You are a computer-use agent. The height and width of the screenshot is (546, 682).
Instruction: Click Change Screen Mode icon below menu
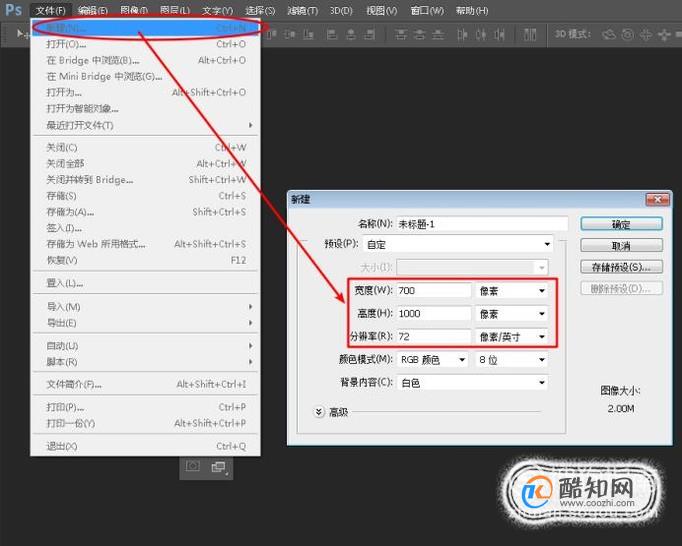pyautogui.click(x=219, y=467)
